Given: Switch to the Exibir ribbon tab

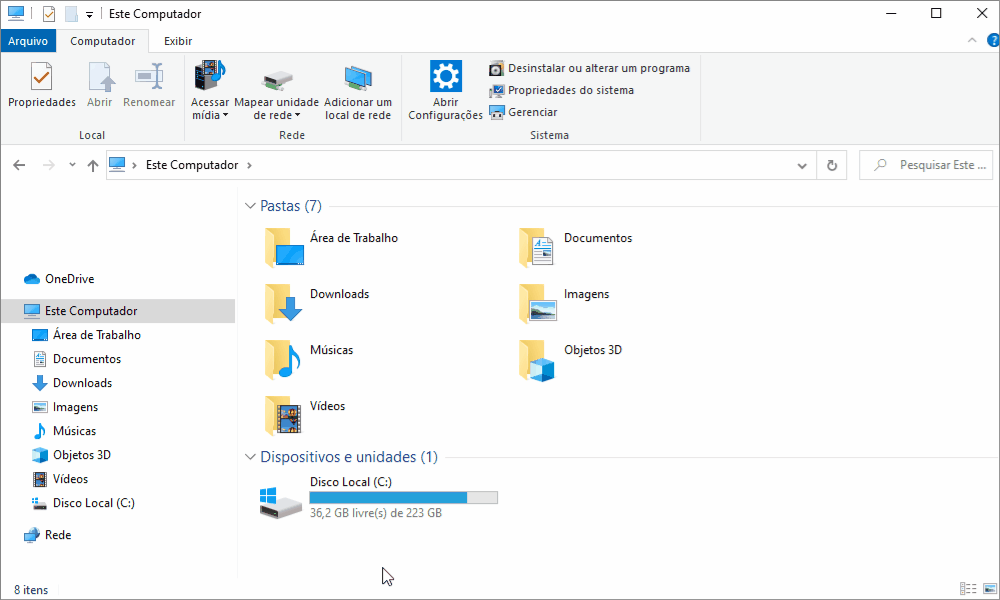Looking at the screenshot, I should point(178,41).
